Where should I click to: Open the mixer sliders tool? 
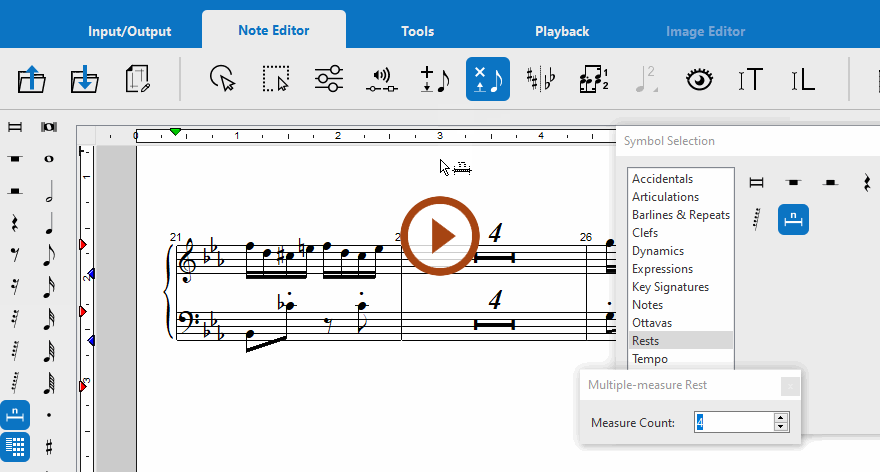click(x=328, y=79)
